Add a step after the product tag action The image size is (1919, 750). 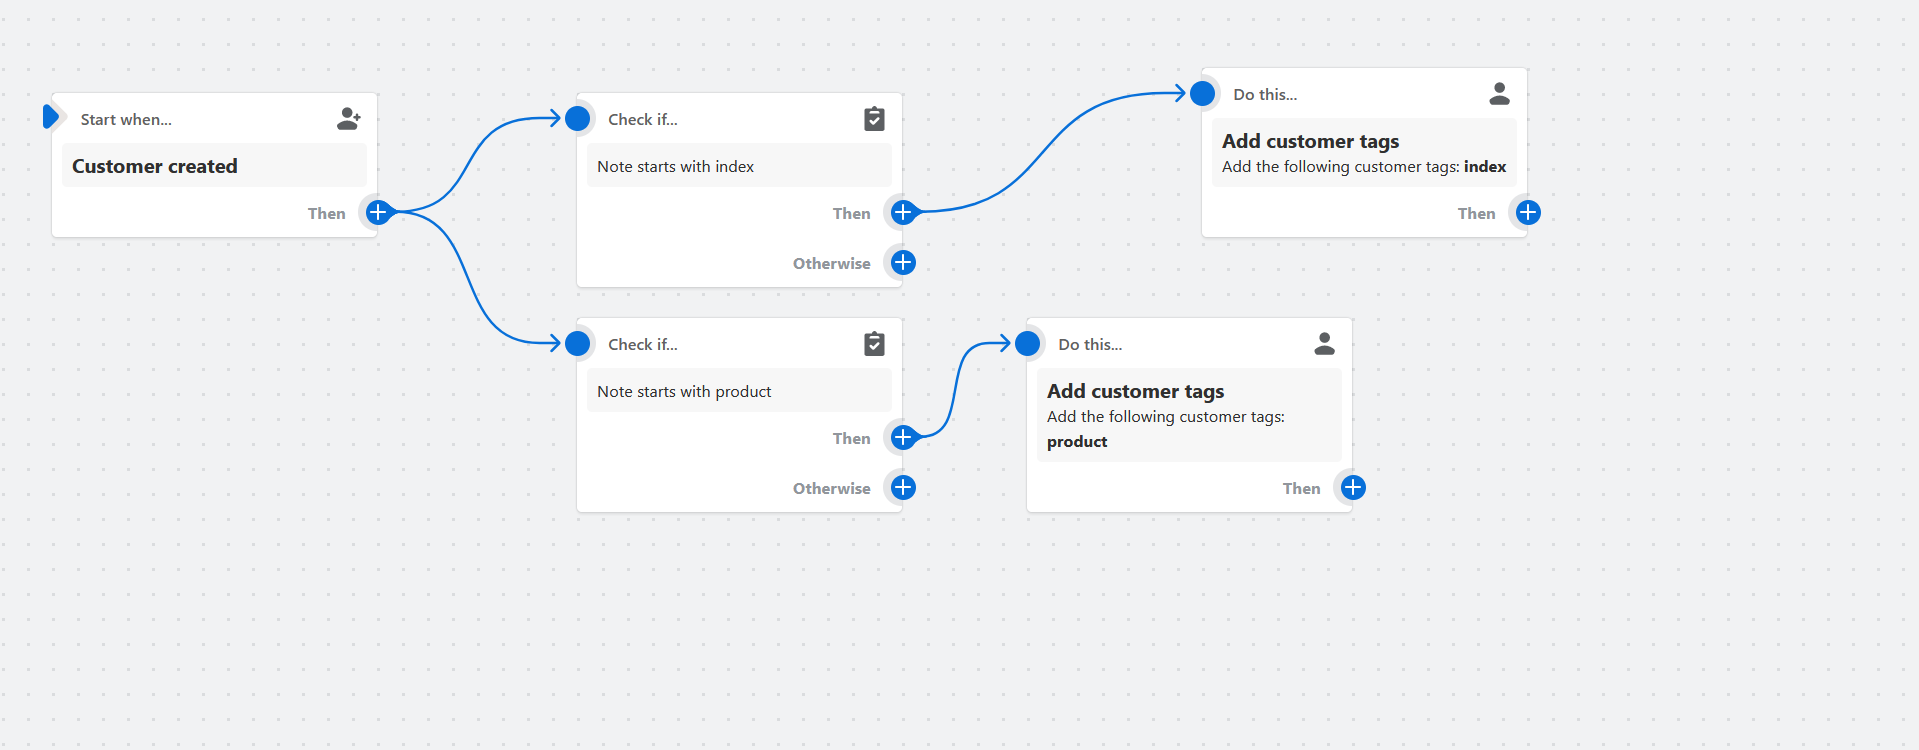[x=1353, y=488]
